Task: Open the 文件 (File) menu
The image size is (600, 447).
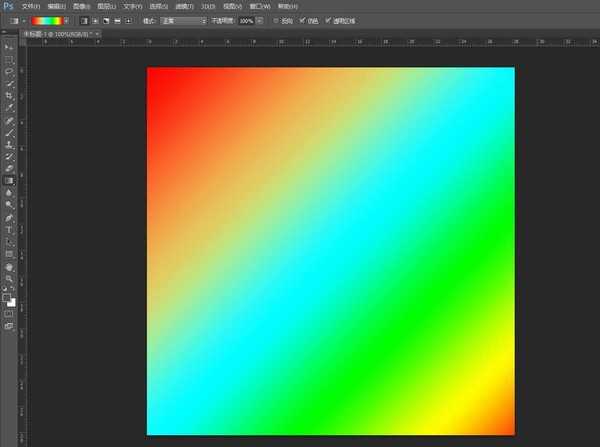Action: (30, 6)
